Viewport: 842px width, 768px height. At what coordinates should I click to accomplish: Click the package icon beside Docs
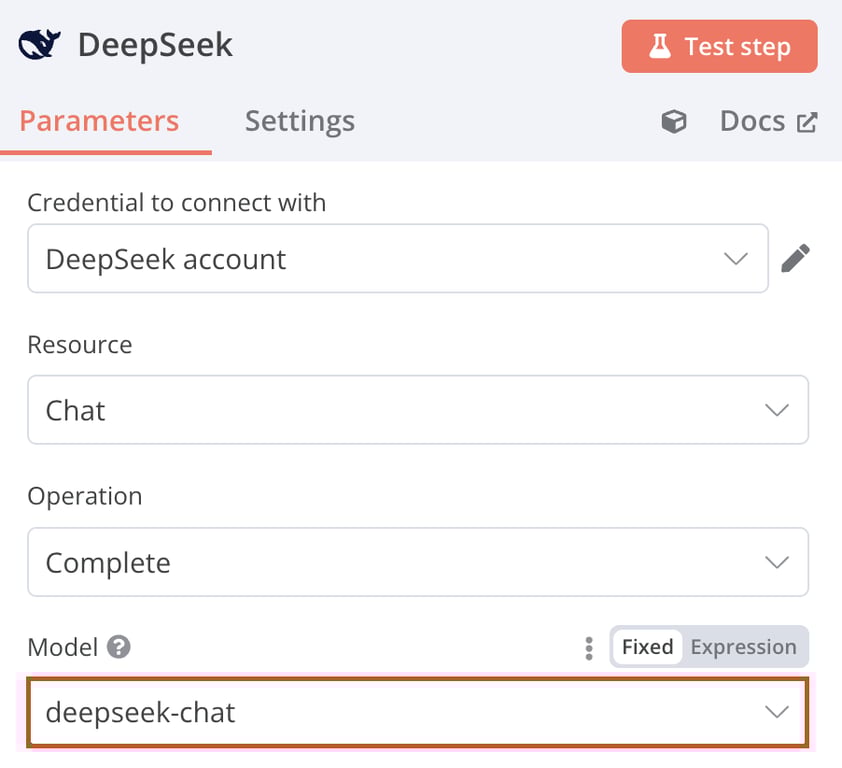click(x=674, y=121)
